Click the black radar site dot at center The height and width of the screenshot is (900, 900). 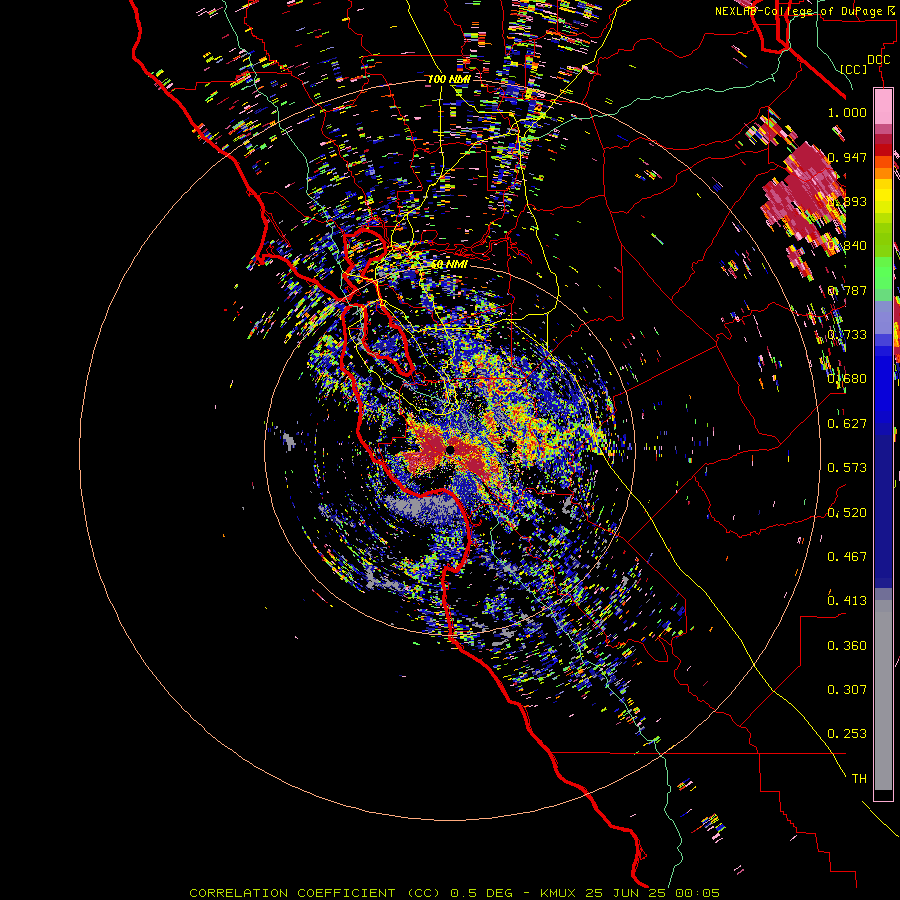click(451, 451)
